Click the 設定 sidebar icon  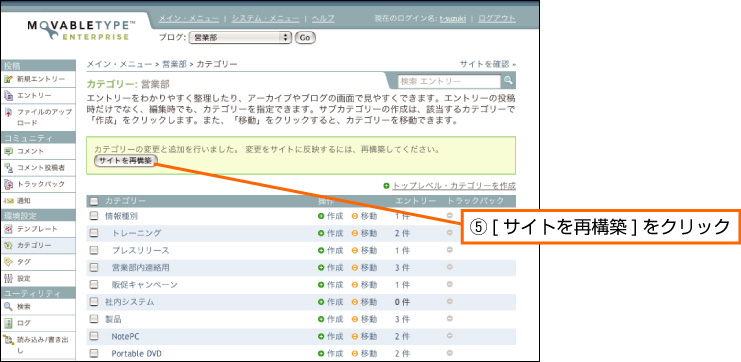pyautogui.click(x=8, y=278)
